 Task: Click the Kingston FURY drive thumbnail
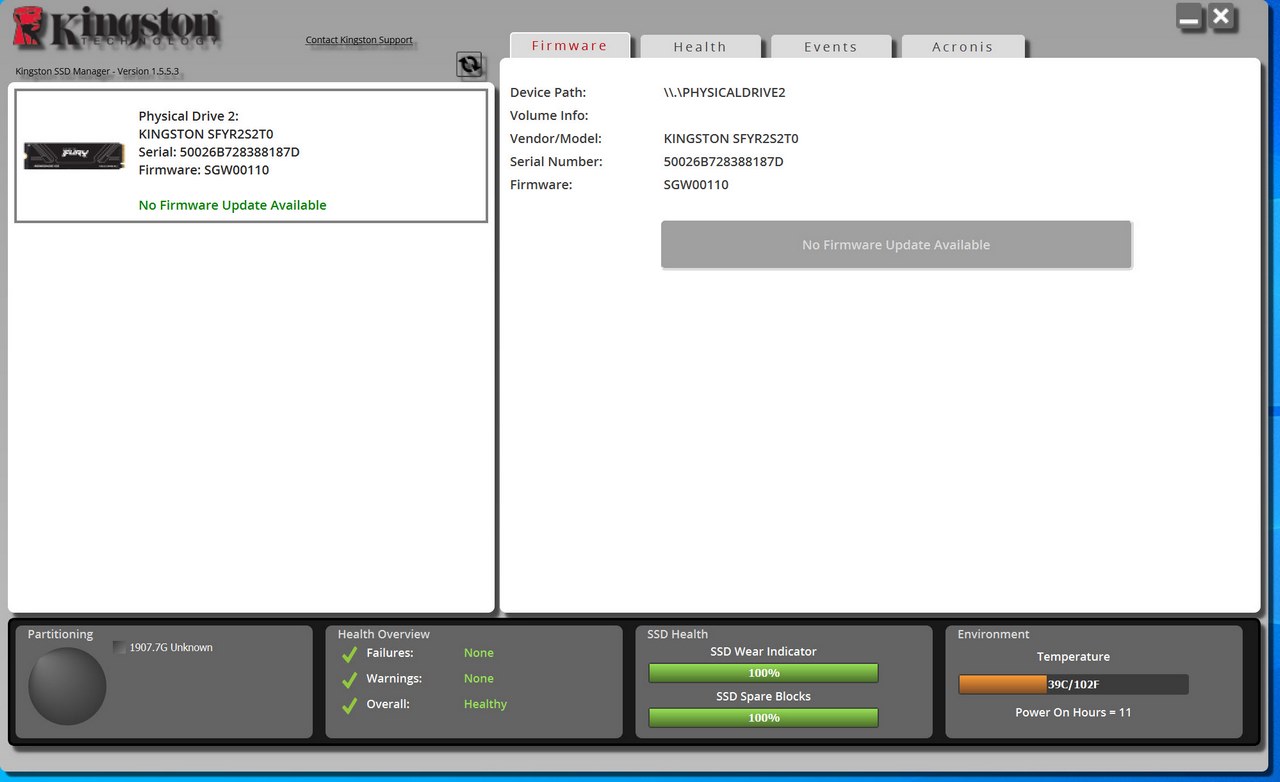[74, 155]
